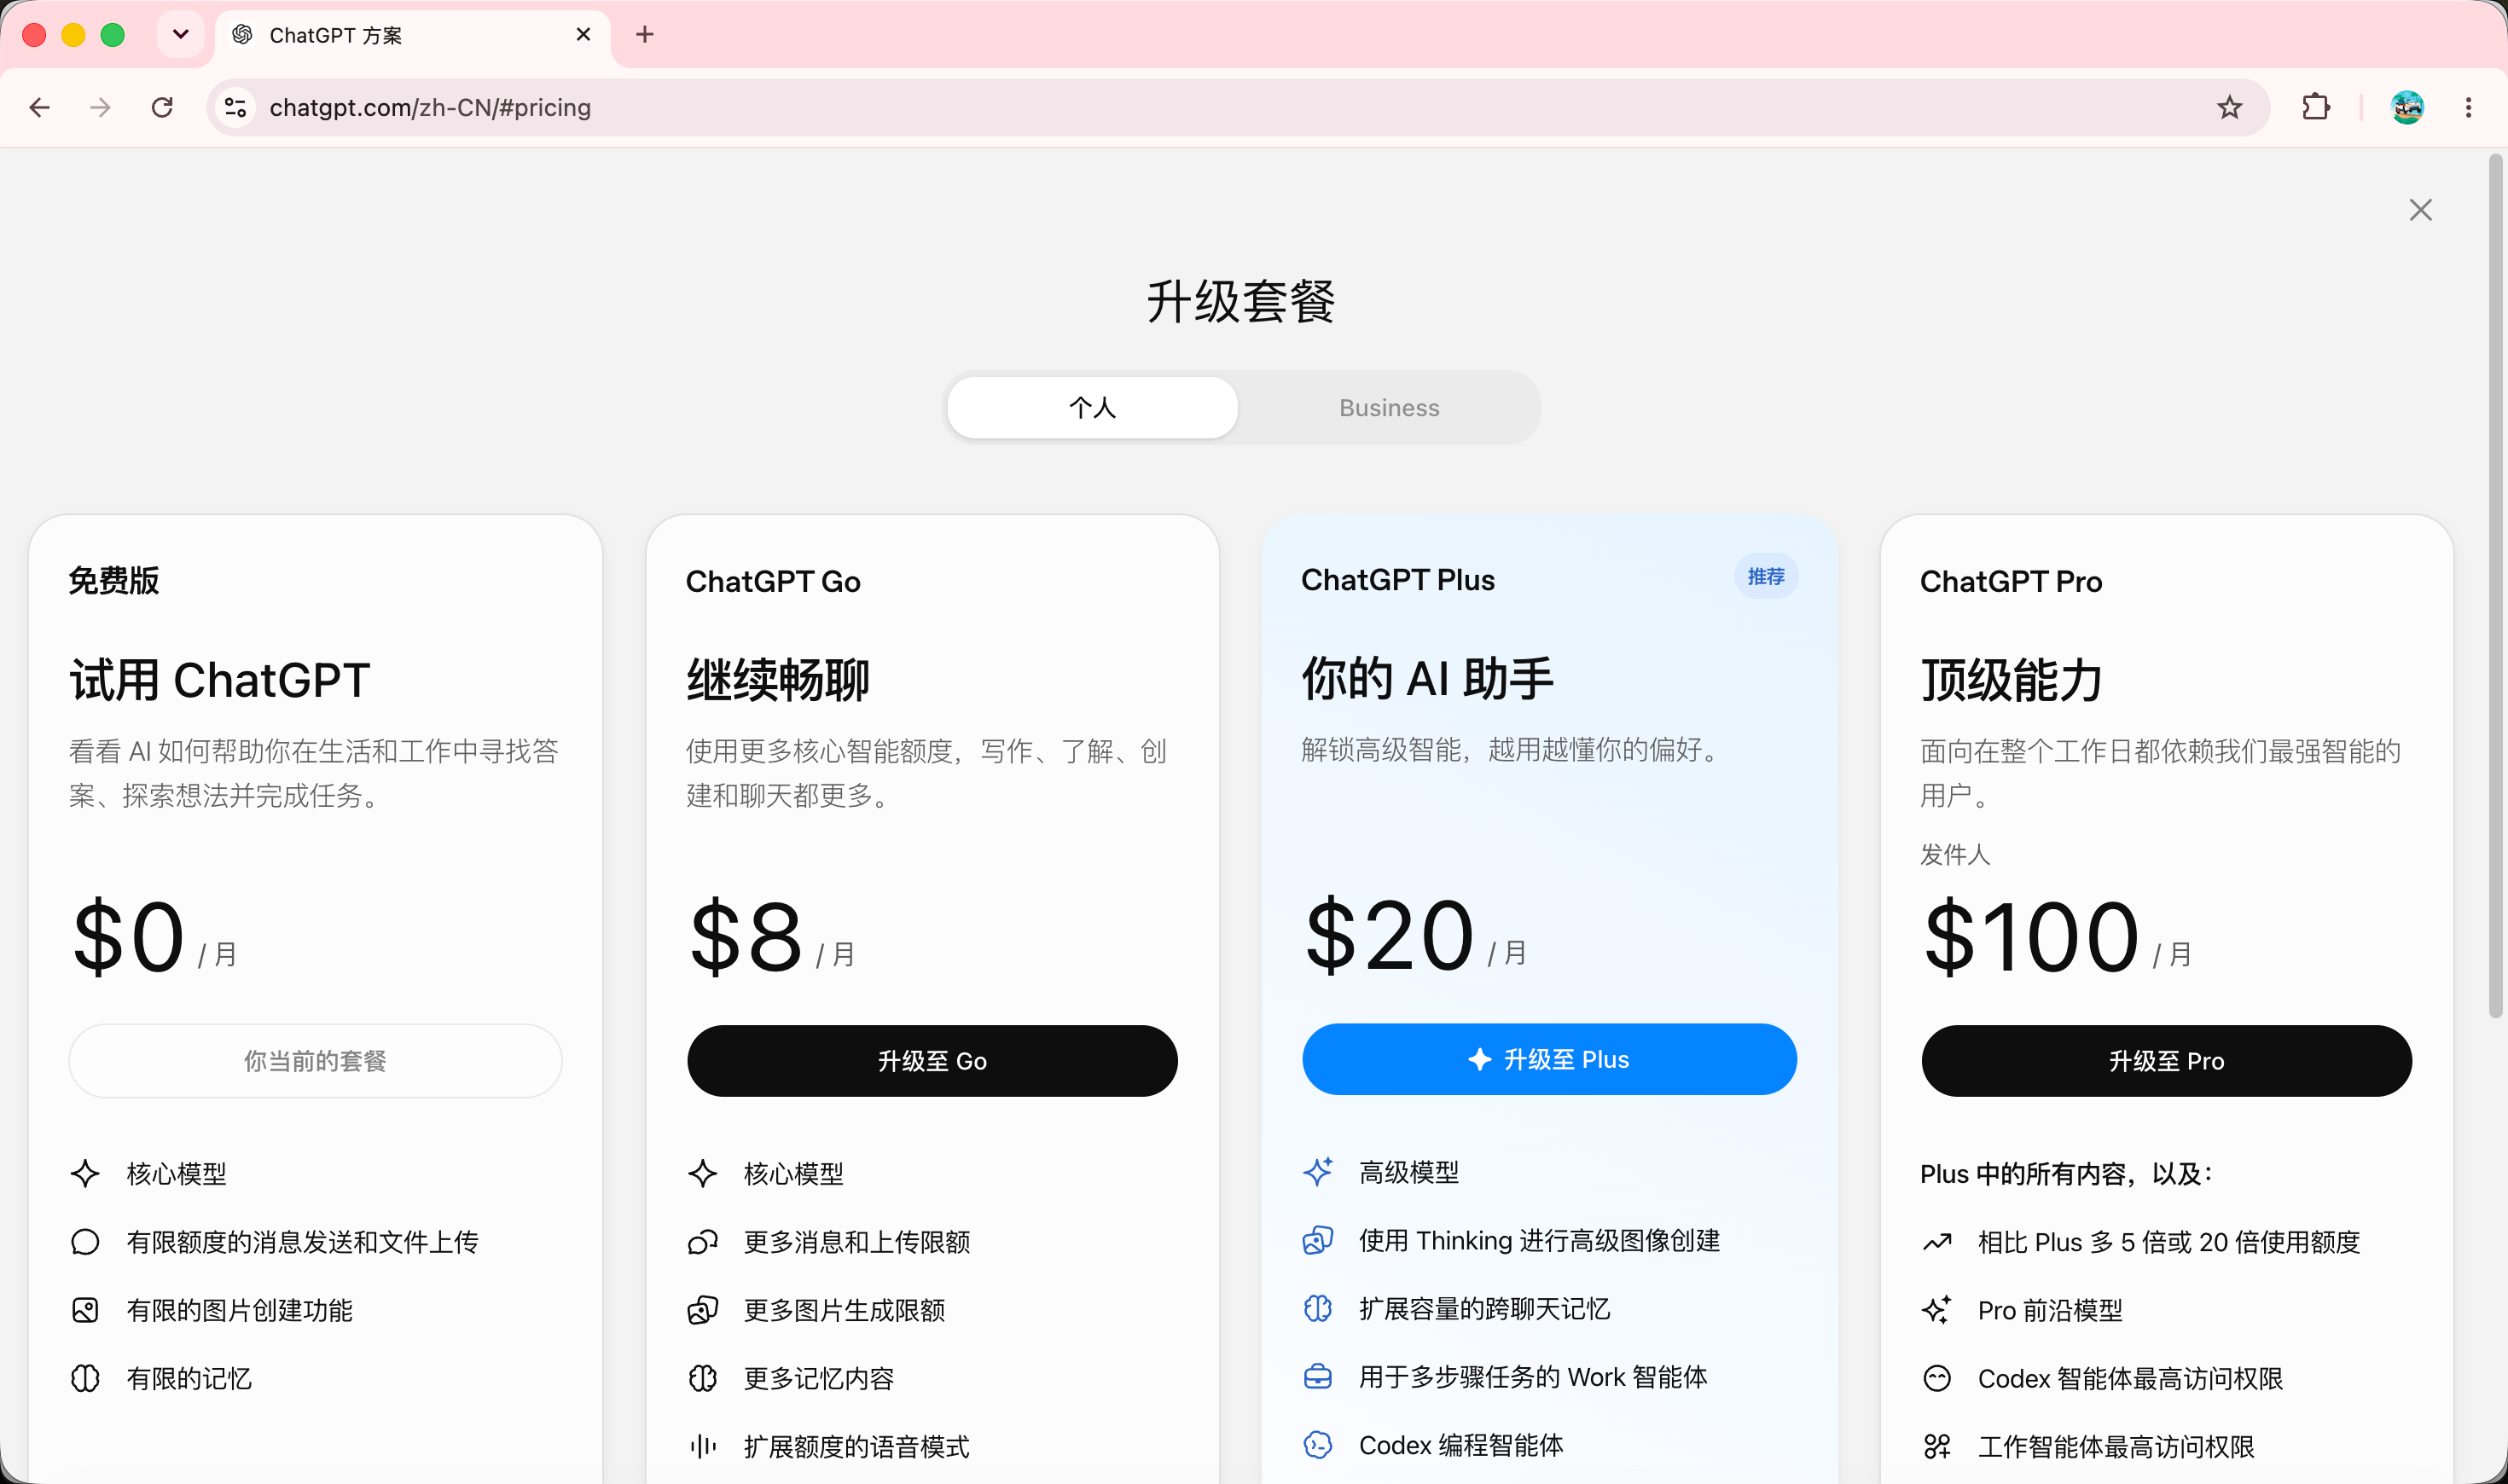Screen dimensions: 2508x1484
Task: Click the brain icon beside 扩展容量的跨聊天记忆
Action: click(1318, 1308)
